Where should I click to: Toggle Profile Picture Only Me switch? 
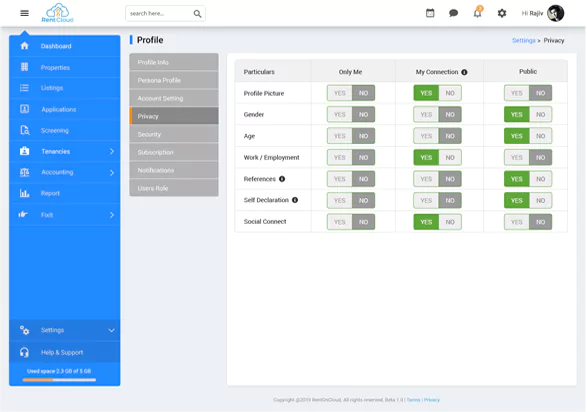tap(351, 93)
